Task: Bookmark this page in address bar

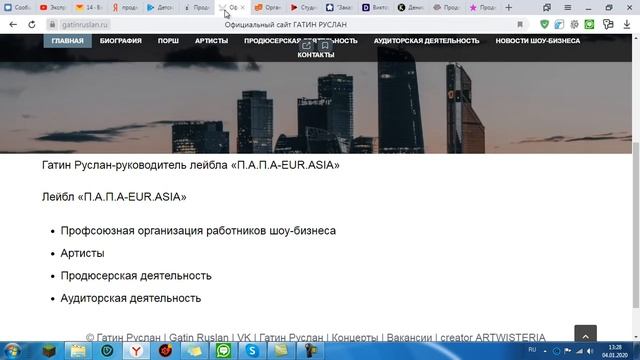Action: 520,24
